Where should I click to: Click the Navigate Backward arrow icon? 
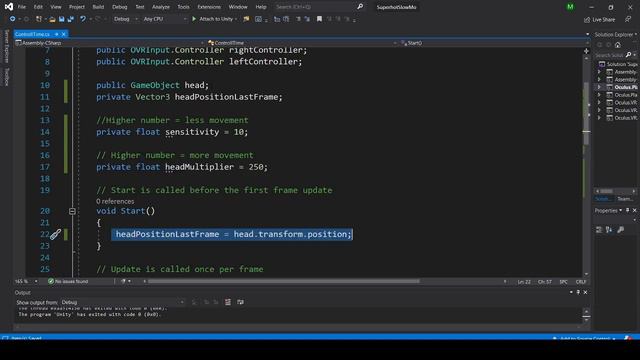[13, 19]
